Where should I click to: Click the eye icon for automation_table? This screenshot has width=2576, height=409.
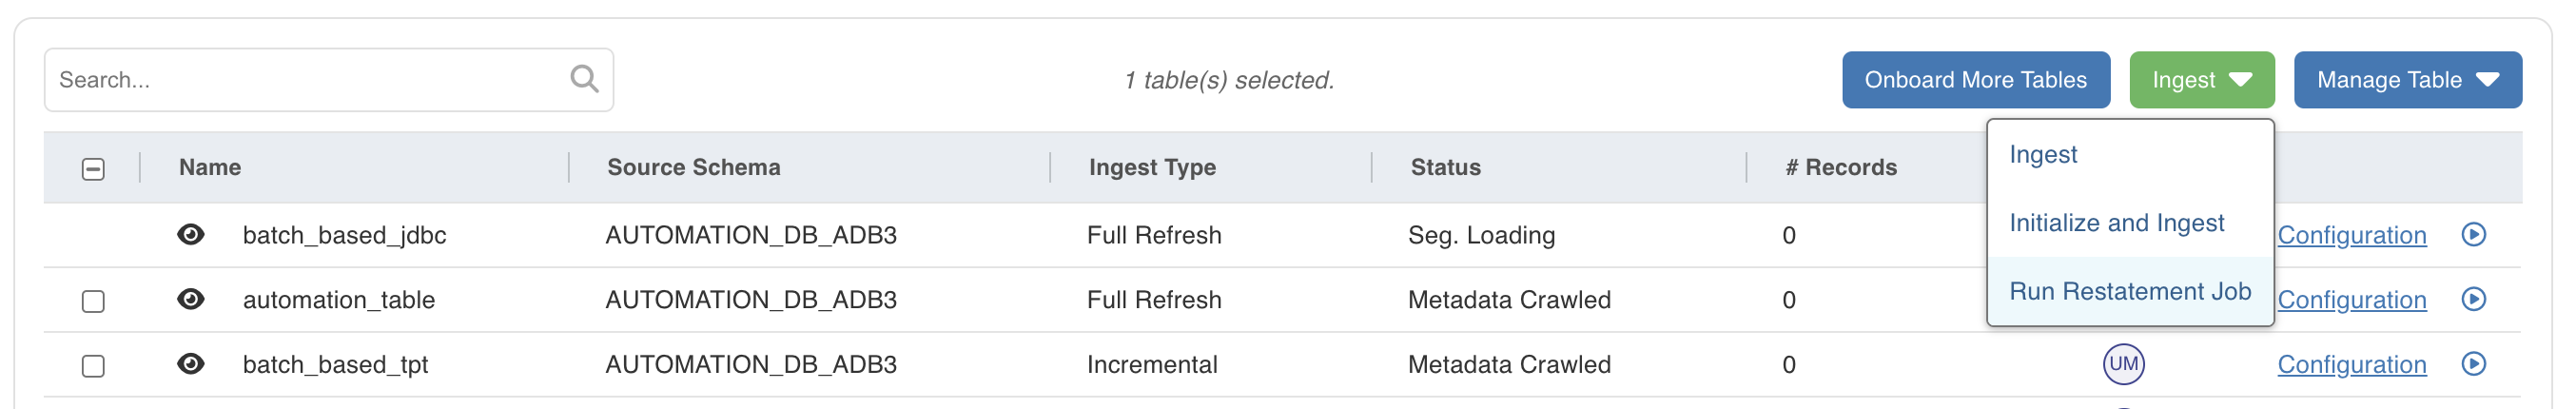pos(191,300)
